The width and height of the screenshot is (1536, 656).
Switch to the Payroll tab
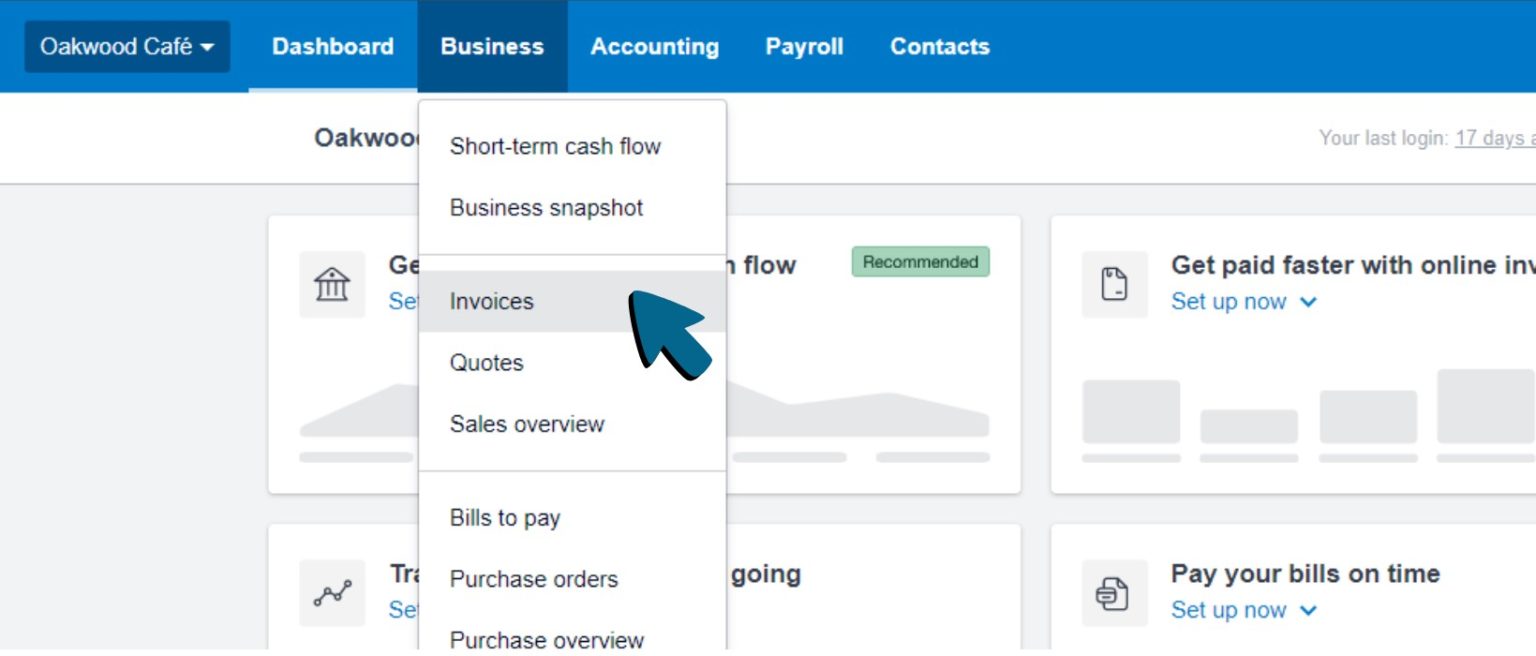pos(804,46)
